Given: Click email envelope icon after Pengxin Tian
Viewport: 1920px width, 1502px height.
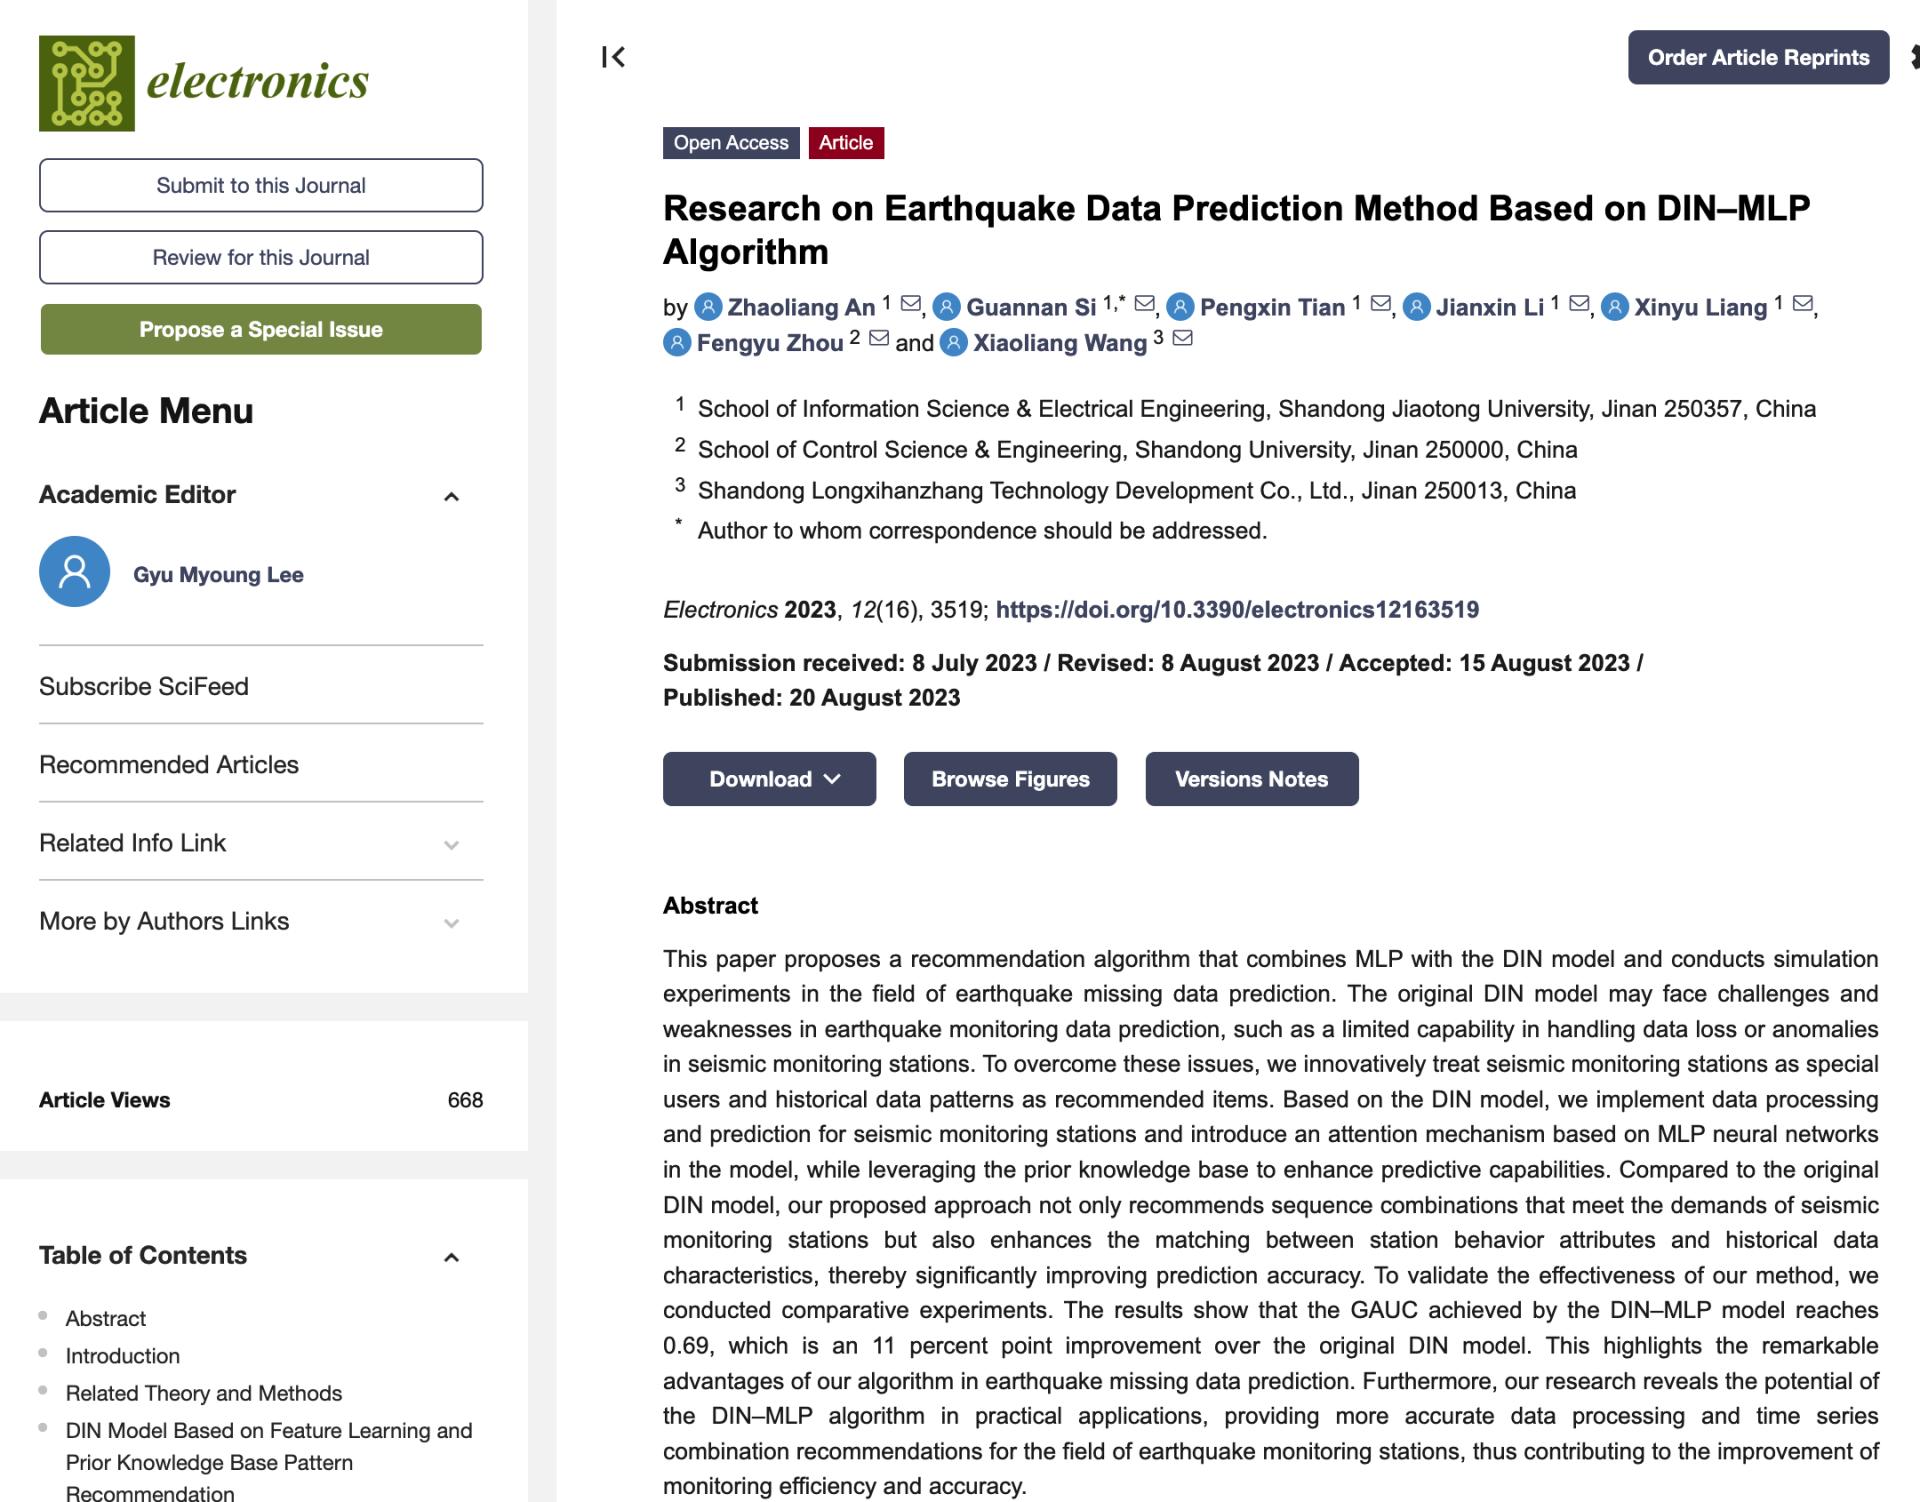Looking at the screenshot, I should (1380, 303).
